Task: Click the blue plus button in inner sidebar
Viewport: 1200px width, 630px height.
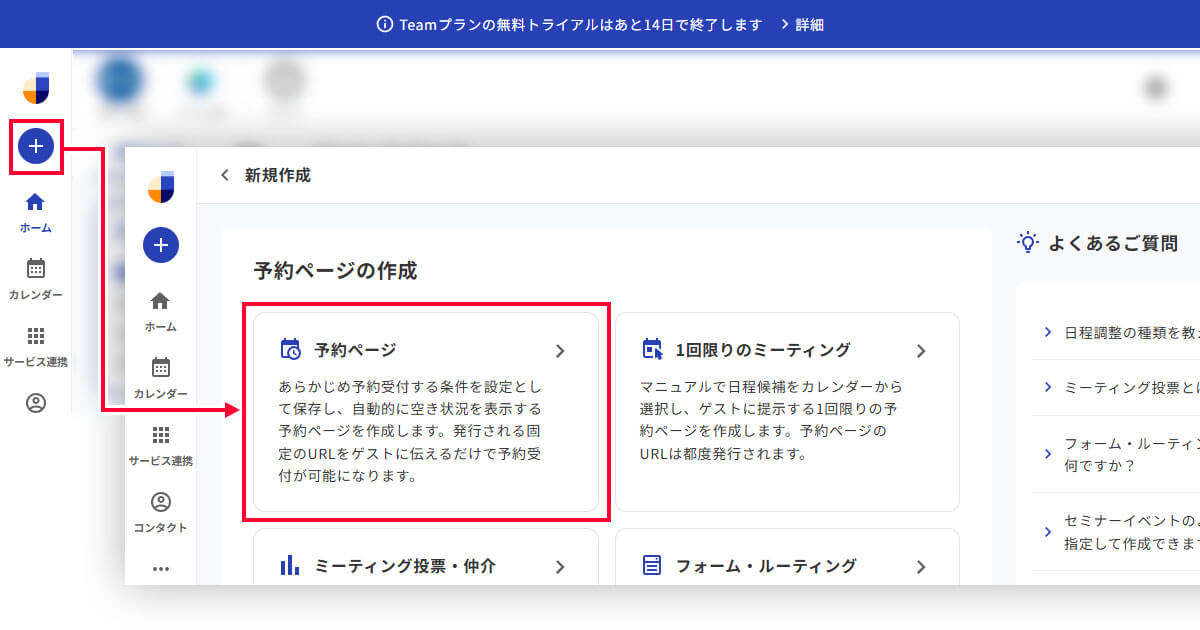Action: pyautogui.click(x=161, y=245)
